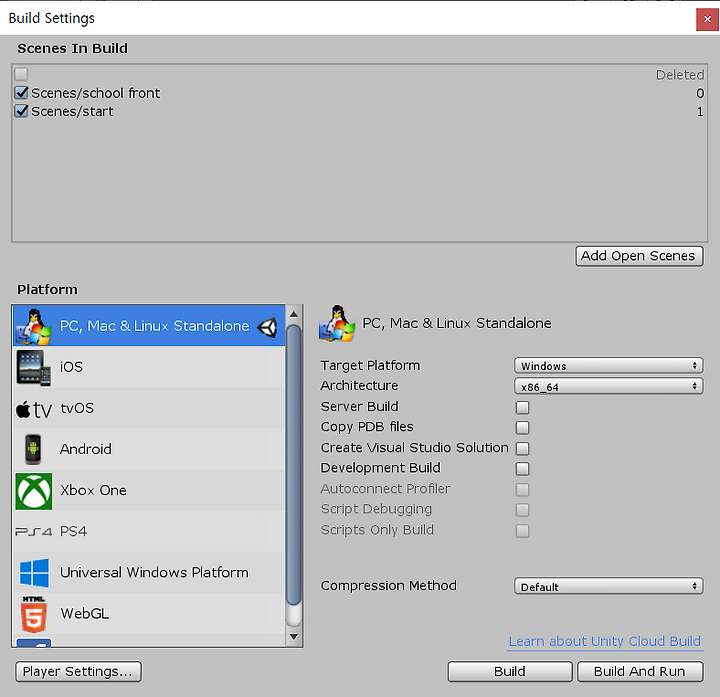
Task: Select iOS in the platform list
Action: (149, 367)
